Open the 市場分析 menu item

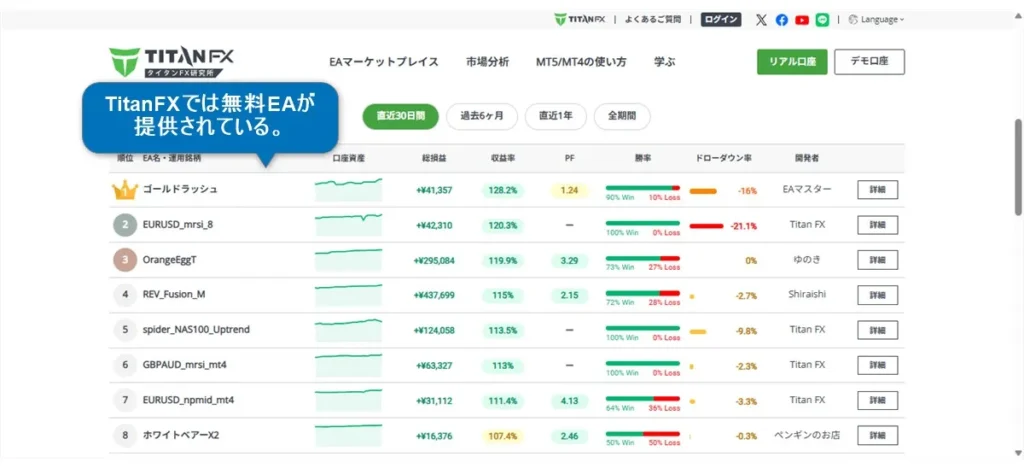487,62
